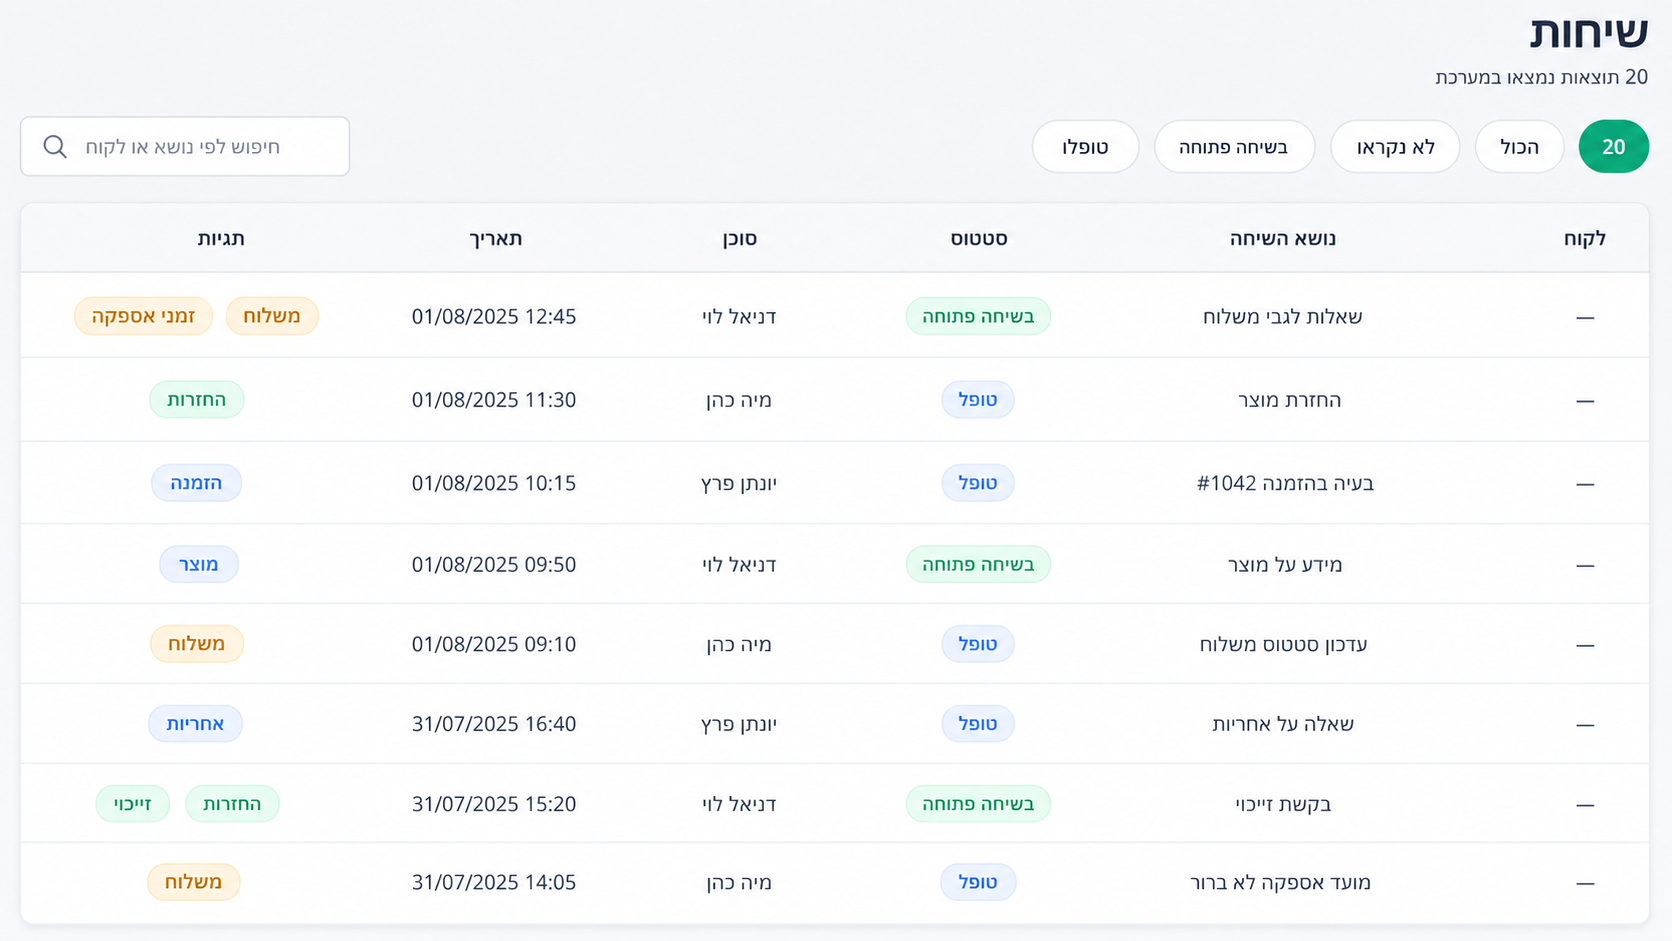Open conversation 'החזרת מוצר'
1672x941 pixels.
click(1289, 400)
